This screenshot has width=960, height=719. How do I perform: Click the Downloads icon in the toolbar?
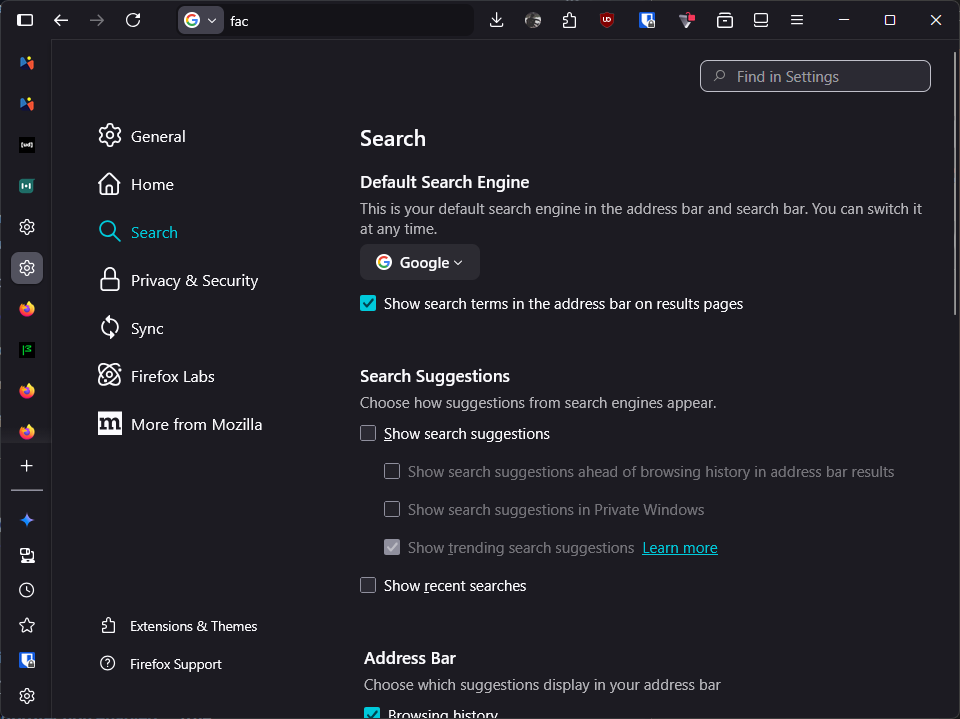(x=496, y=20)
